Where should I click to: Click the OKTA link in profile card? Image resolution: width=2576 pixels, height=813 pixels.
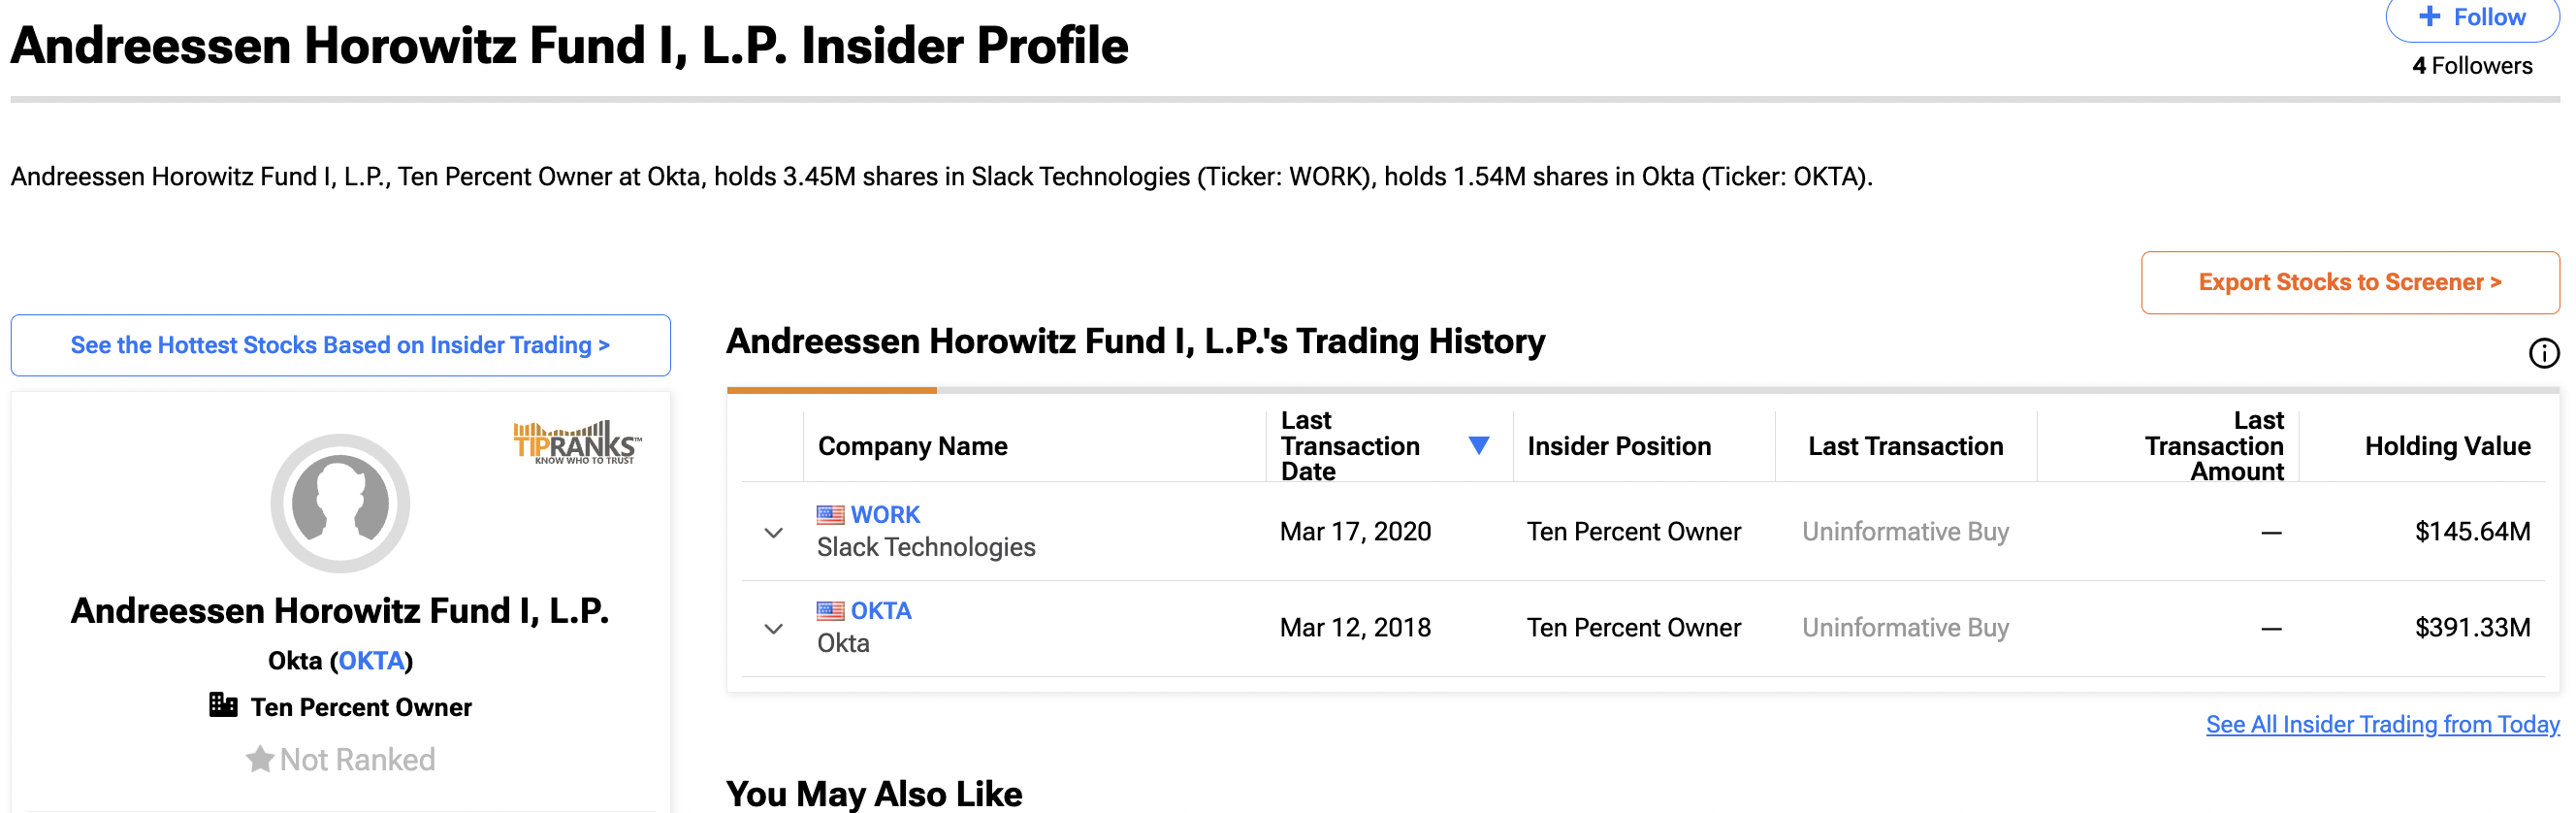371,661
